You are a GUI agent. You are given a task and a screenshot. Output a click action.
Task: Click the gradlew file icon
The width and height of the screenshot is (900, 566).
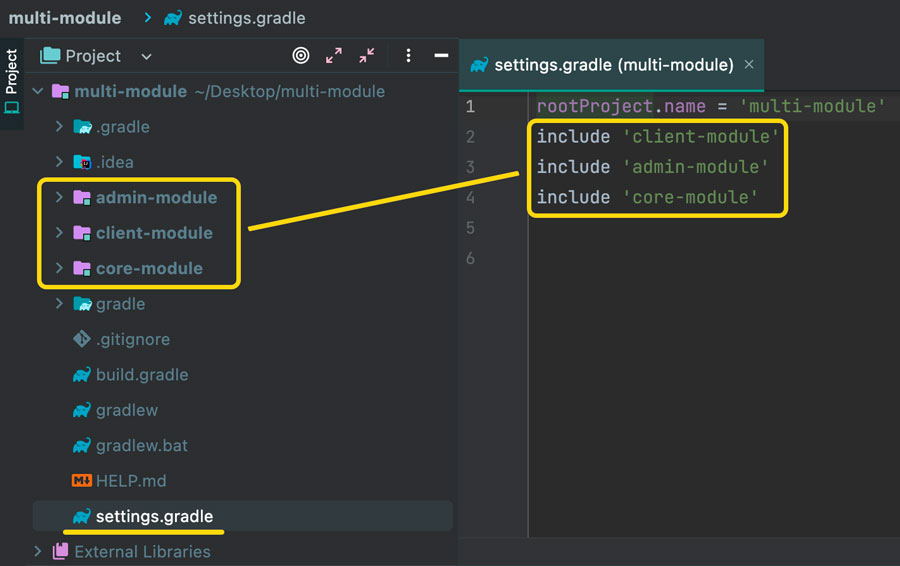(x=82, y=410)
